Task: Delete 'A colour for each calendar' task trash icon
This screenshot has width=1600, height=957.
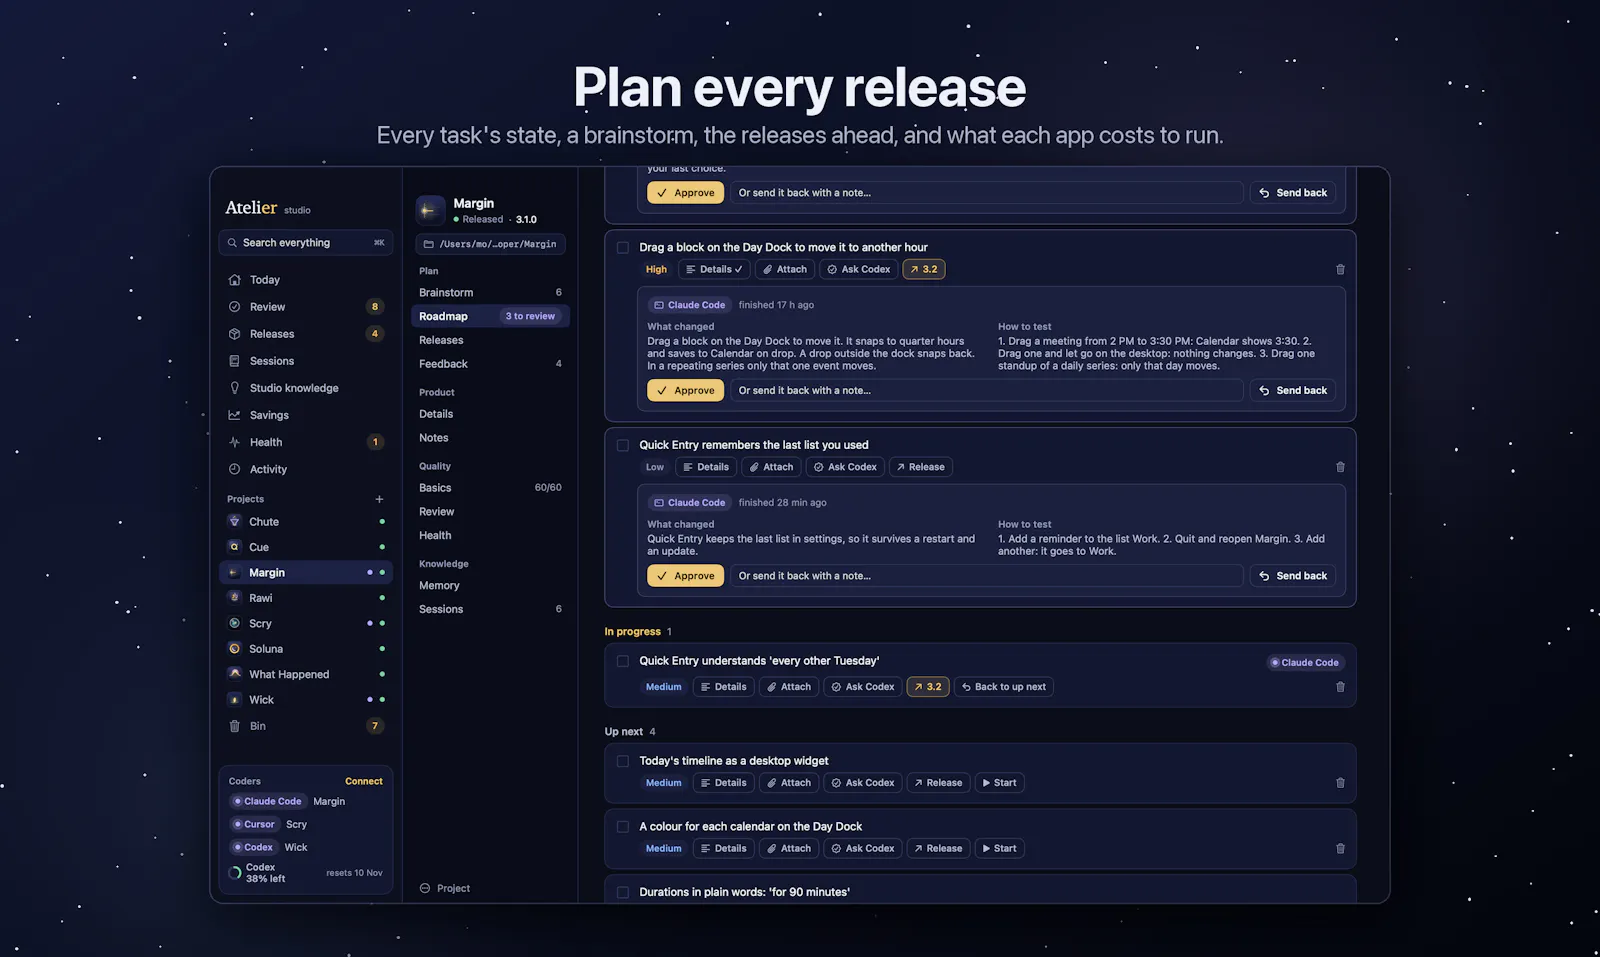Action: 1340,849
